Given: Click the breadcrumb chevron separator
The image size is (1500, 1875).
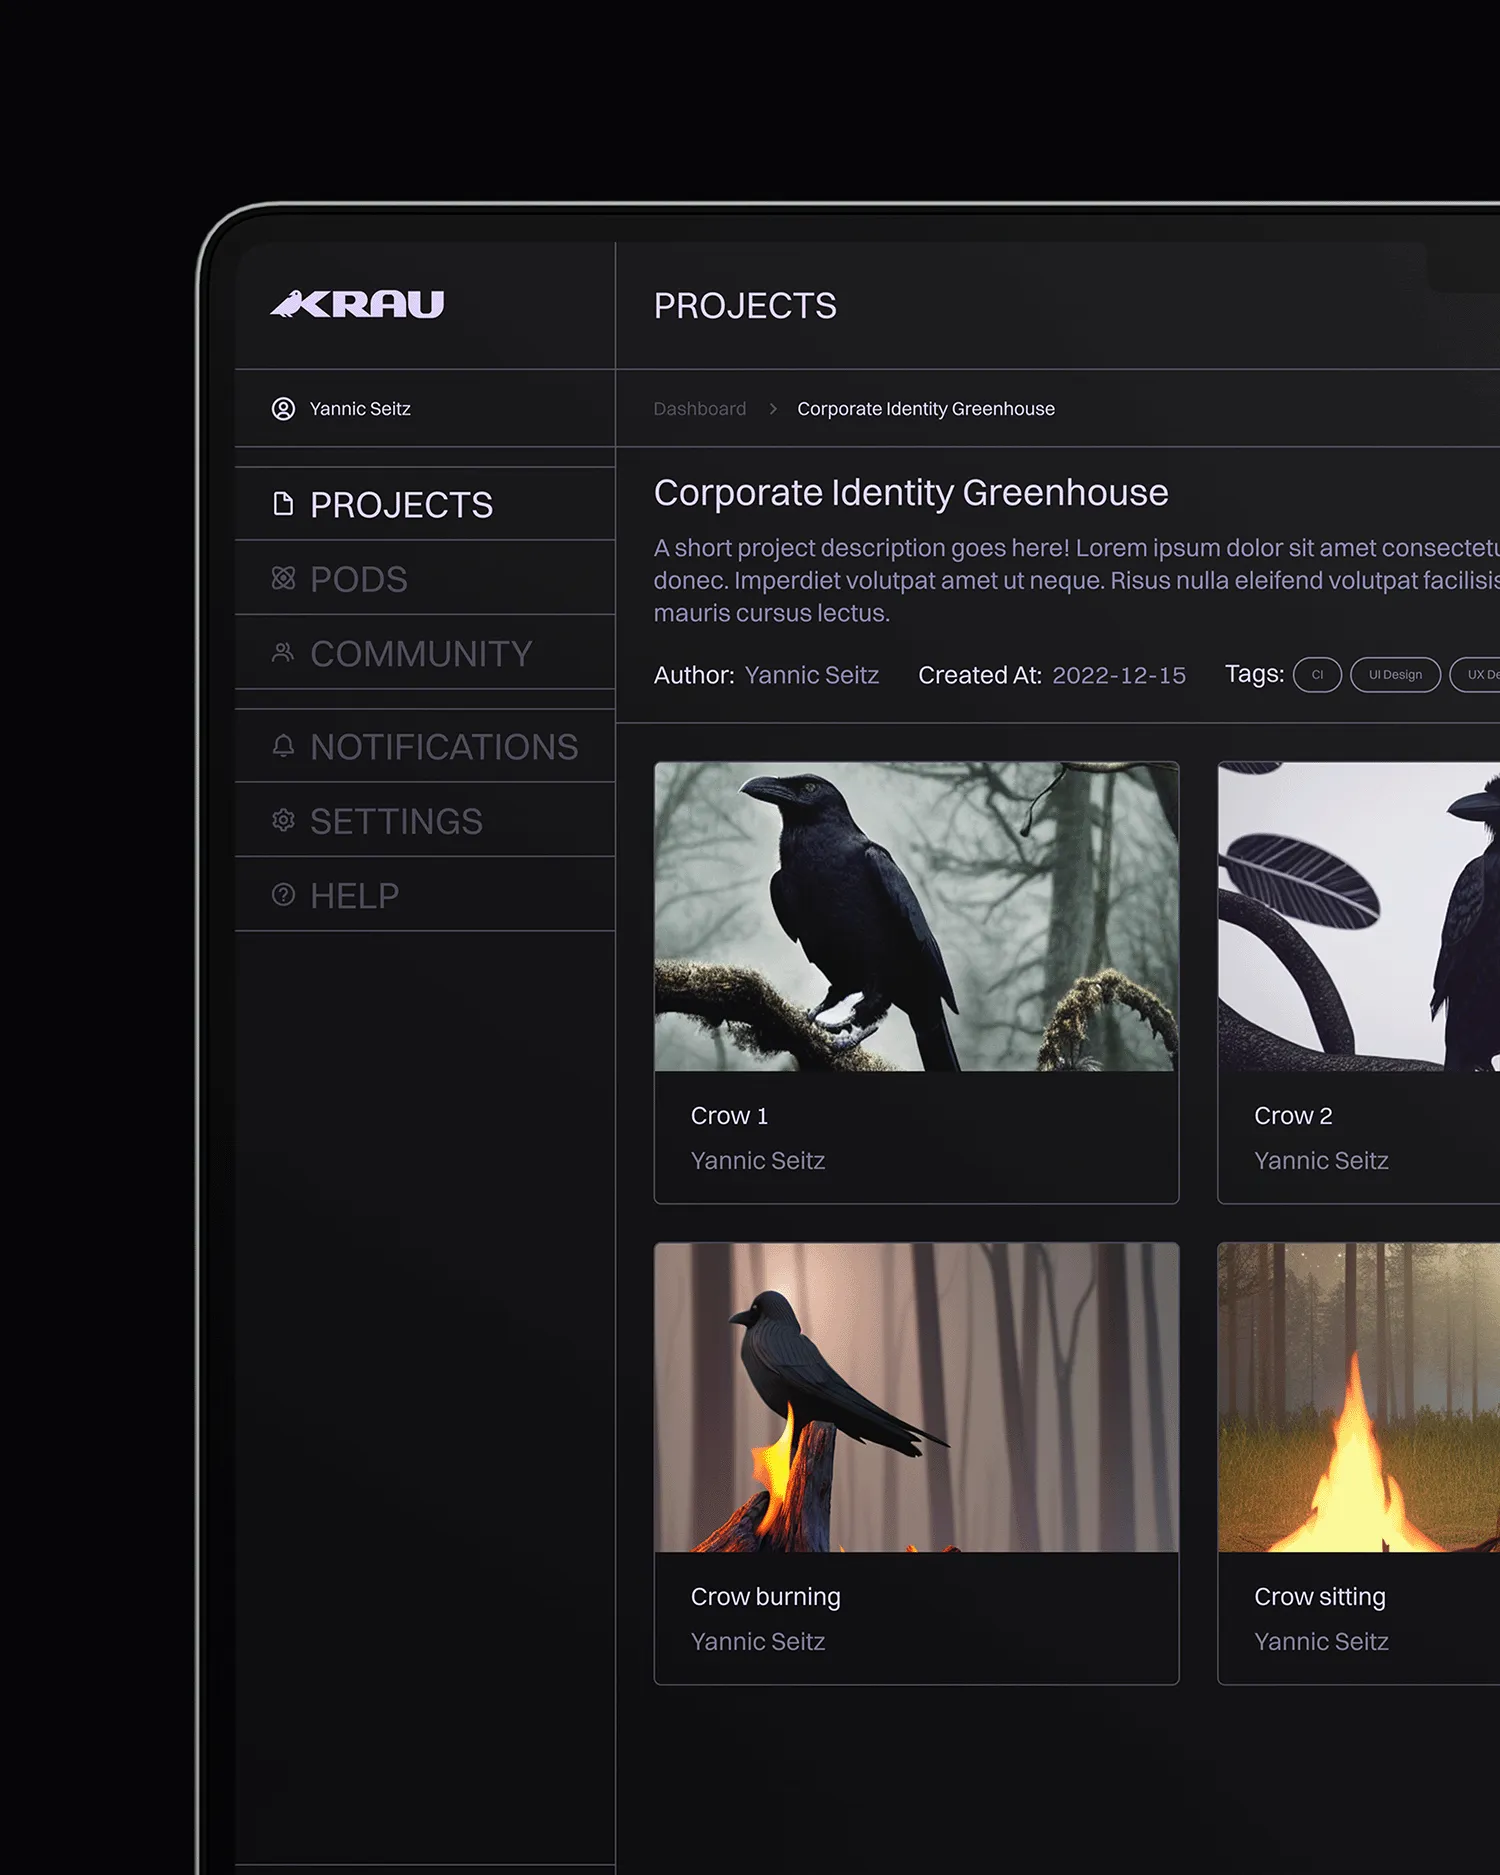Looking at the screenshot, I should [x=772, y=409].
